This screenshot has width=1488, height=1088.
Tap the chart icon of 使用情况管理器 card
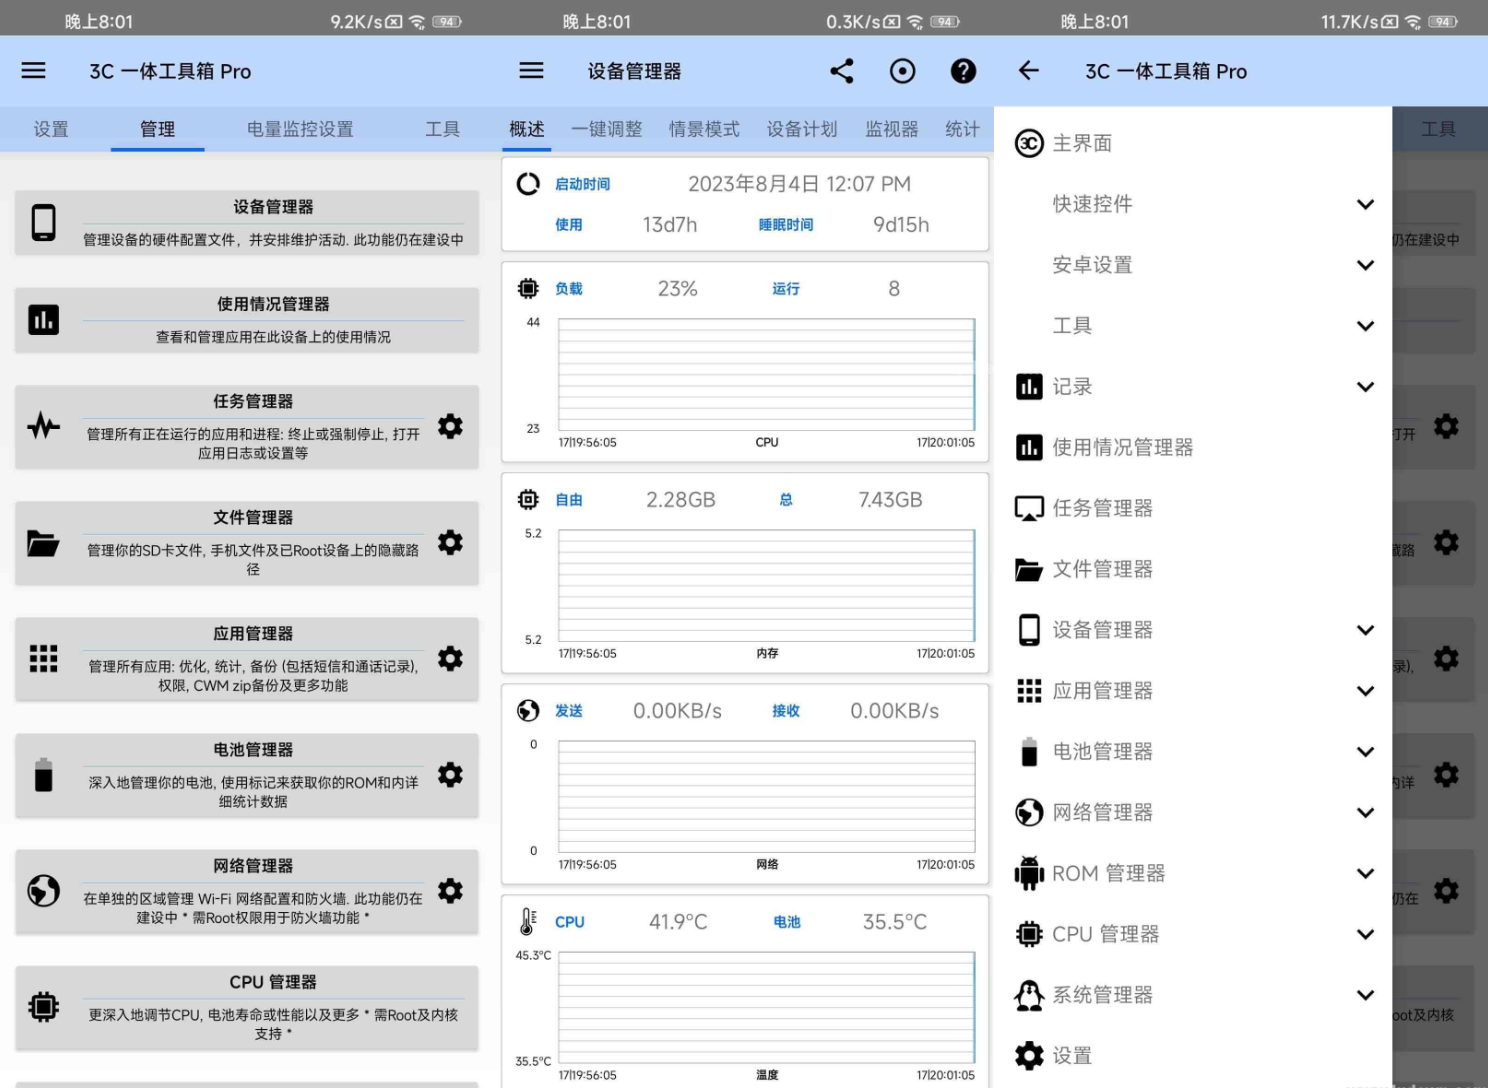click(44, 320)
